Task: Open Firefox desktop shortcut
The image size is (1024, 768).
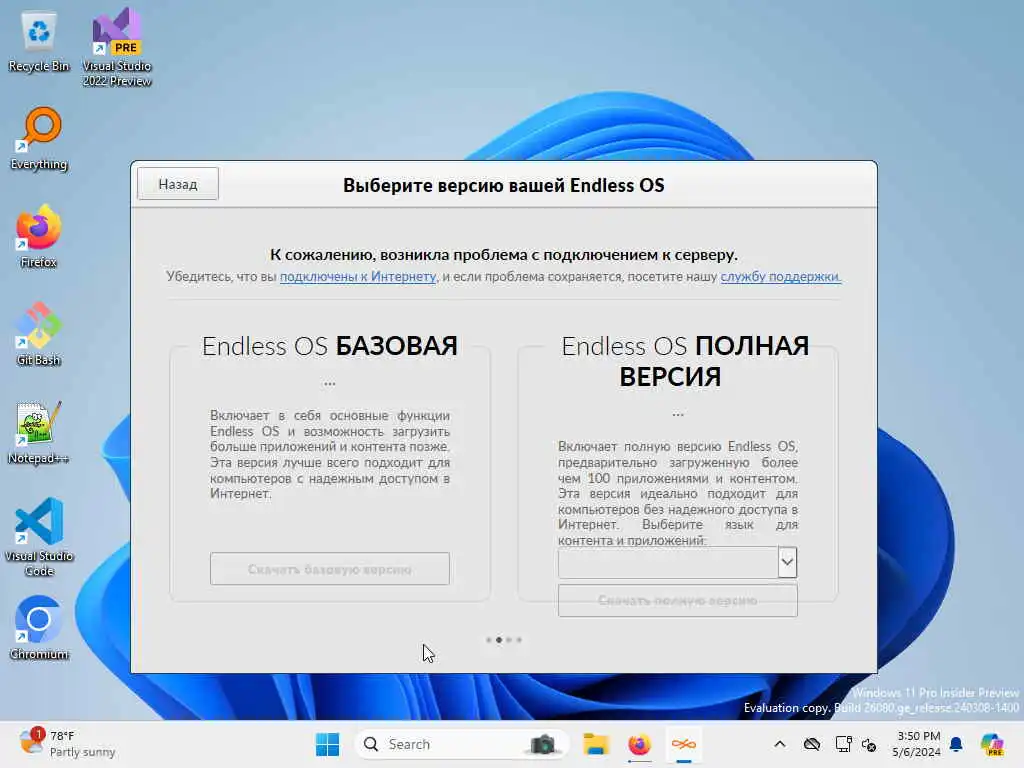Action: click(x=39, y=236)
